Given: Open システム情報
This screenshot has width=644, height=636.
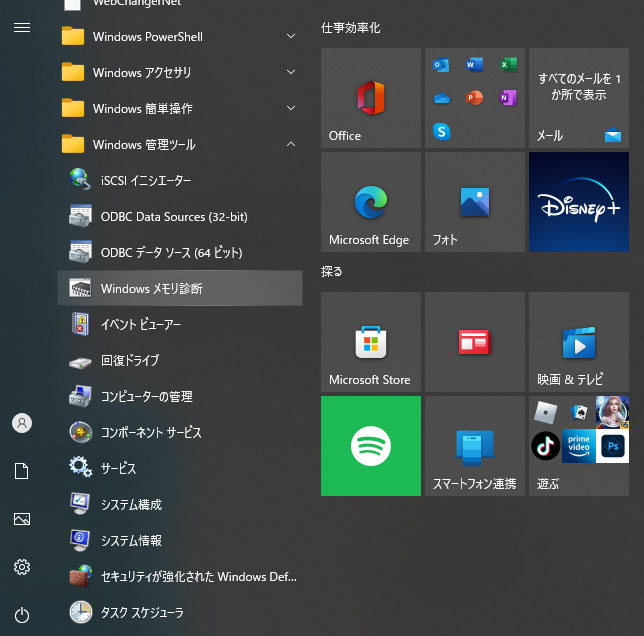Looking at the screenshot, I should (180, 540).
